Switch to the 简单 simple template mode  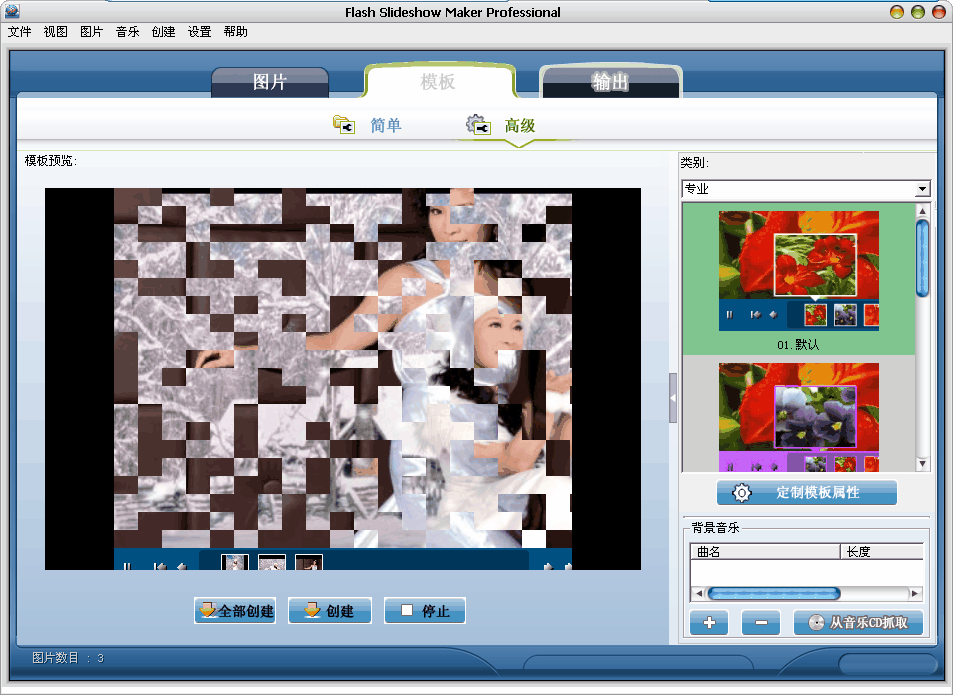(368, 126)
